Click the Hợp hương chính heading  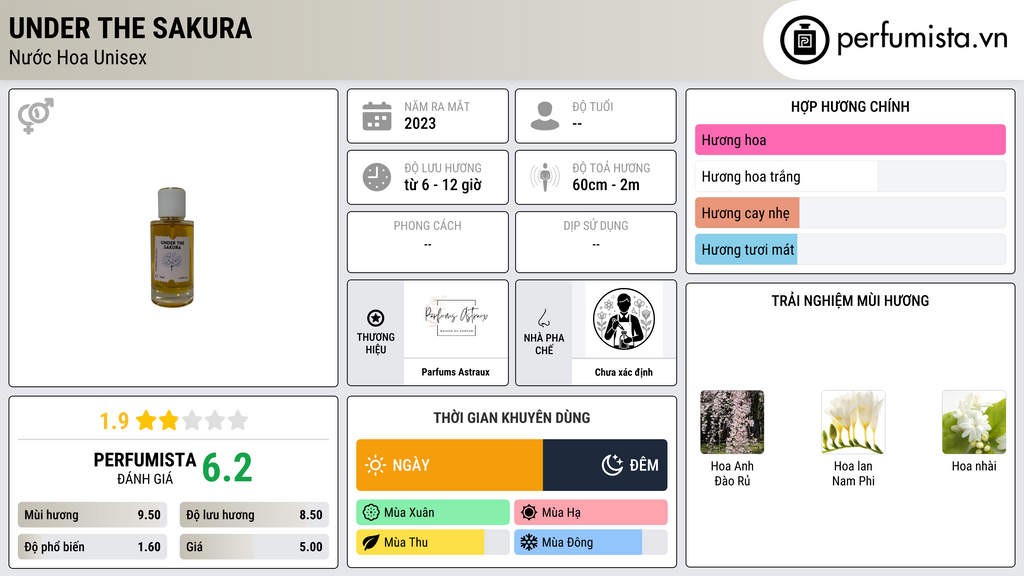click(850, 106)
